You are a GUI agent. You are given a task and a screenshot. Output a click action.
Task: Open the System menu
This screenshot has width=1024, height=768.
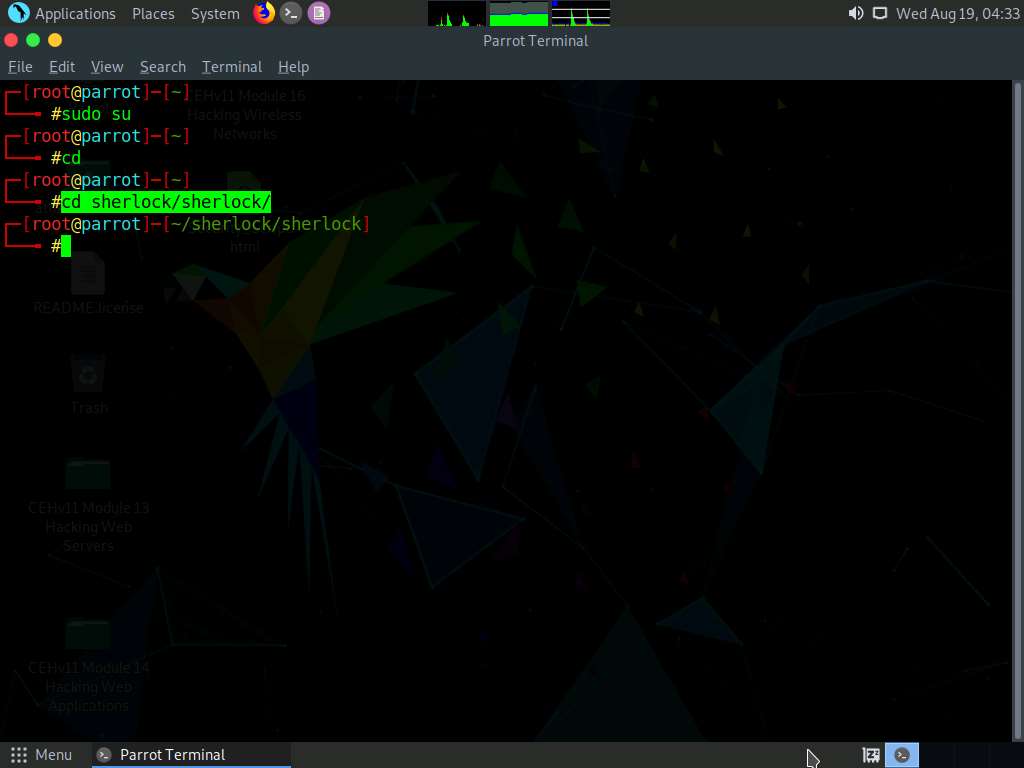point(215,13)
